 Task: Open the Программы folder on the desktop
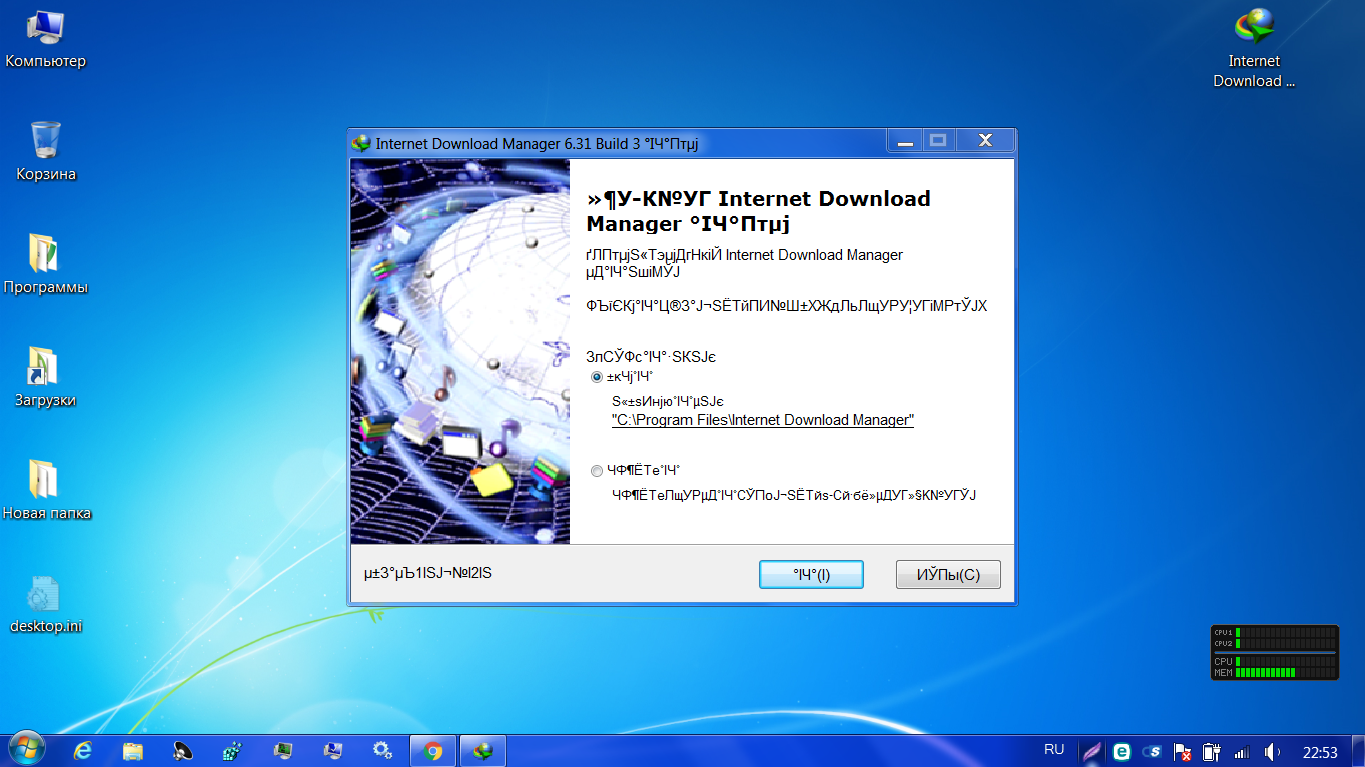46,265
